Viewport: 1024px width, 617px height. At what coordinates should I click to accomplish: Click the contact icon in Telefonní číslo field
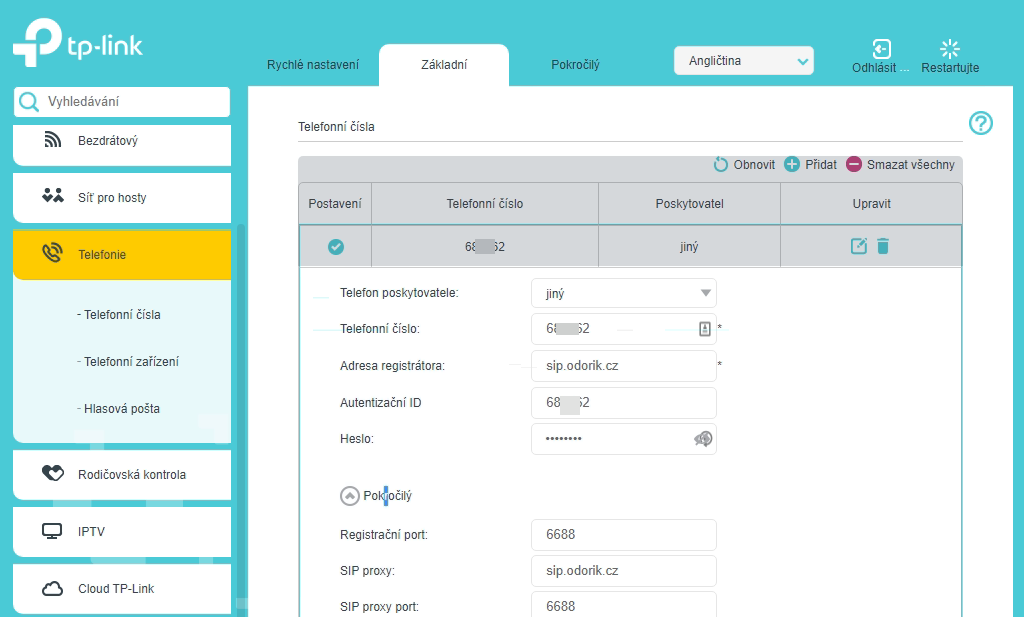point(704,328)
